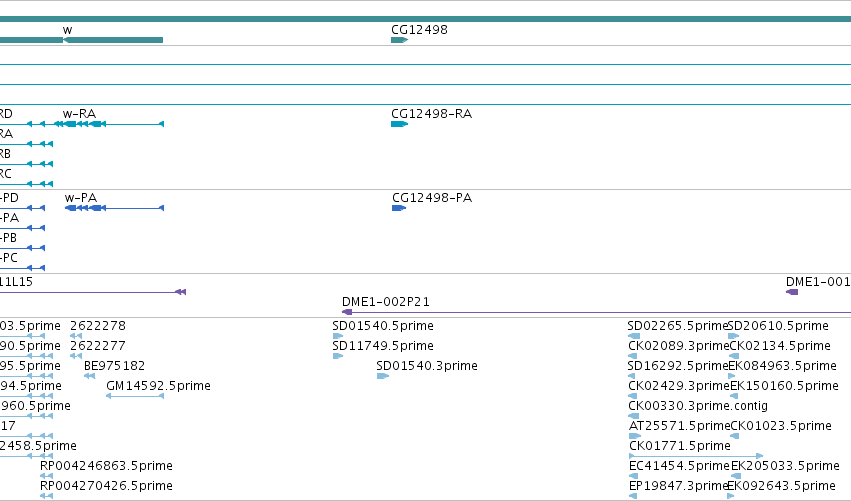Select the 2622278 EST feature label
This screenshot has width=851, height=501.
98,326
